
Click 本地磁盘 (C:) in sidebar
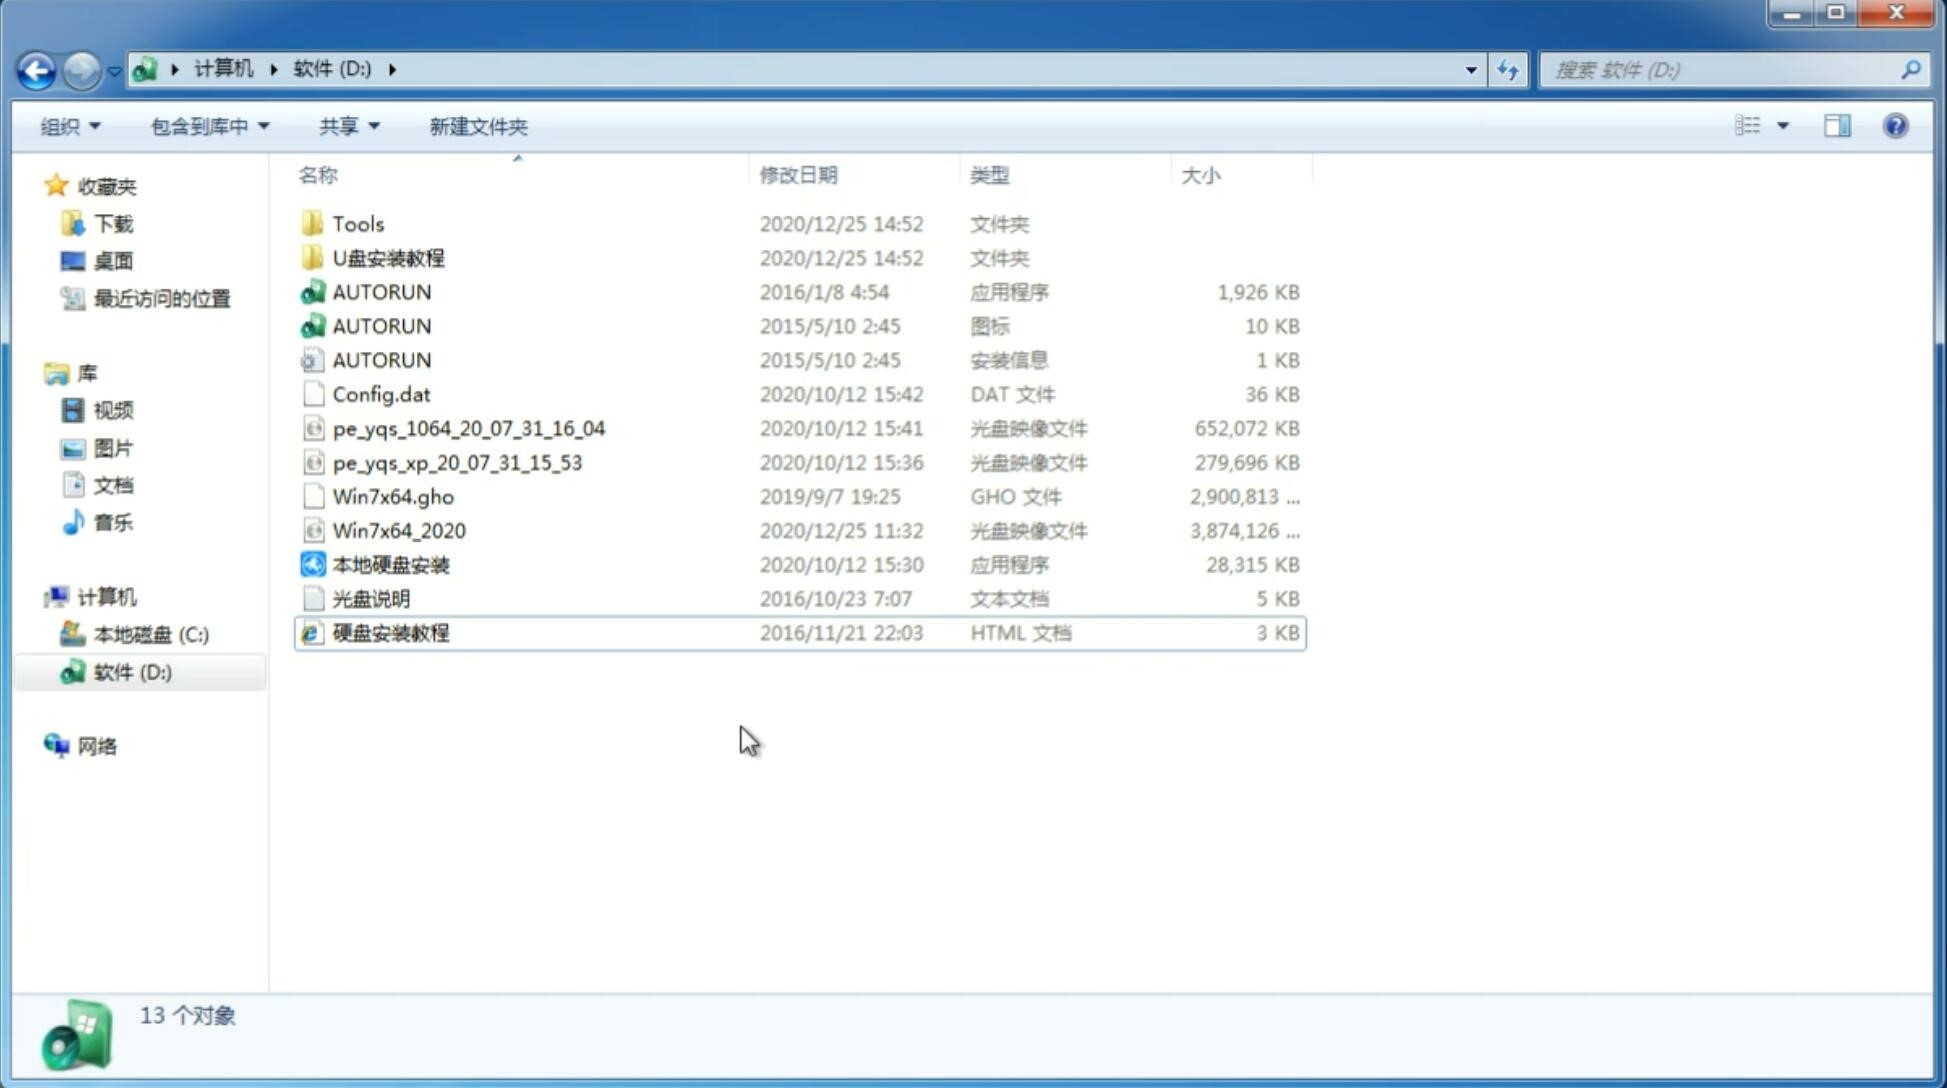click(x=150, y=634)
